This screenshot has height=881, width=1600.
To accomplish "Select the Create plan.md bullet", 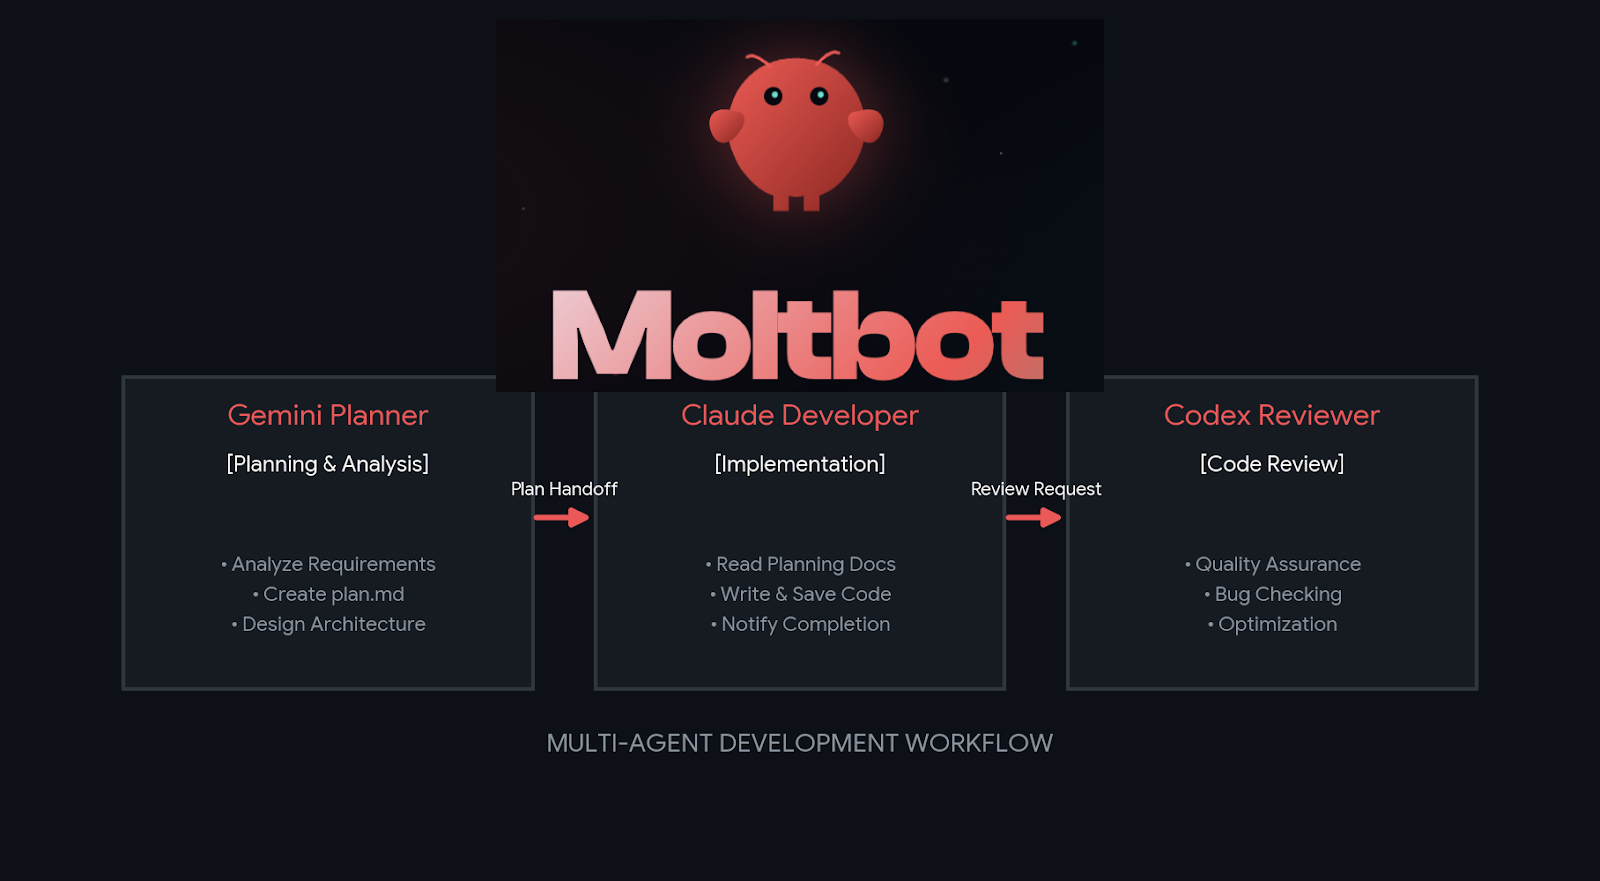I will click(328, 594).
